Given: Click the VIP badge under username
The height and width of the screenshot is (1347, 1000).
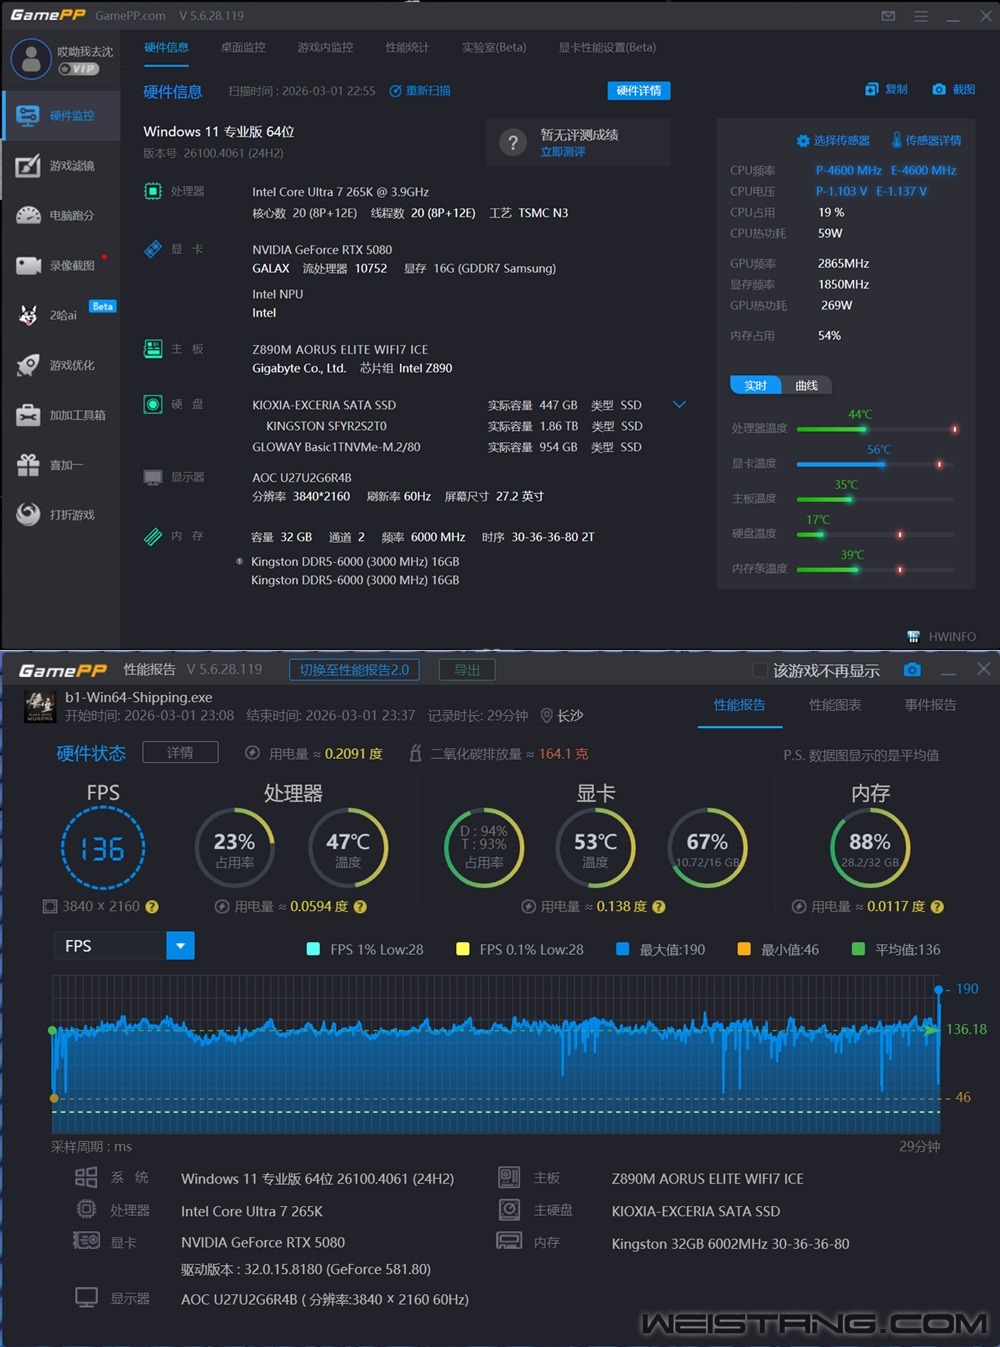Looking at the screenshot, I should point(78,69).
